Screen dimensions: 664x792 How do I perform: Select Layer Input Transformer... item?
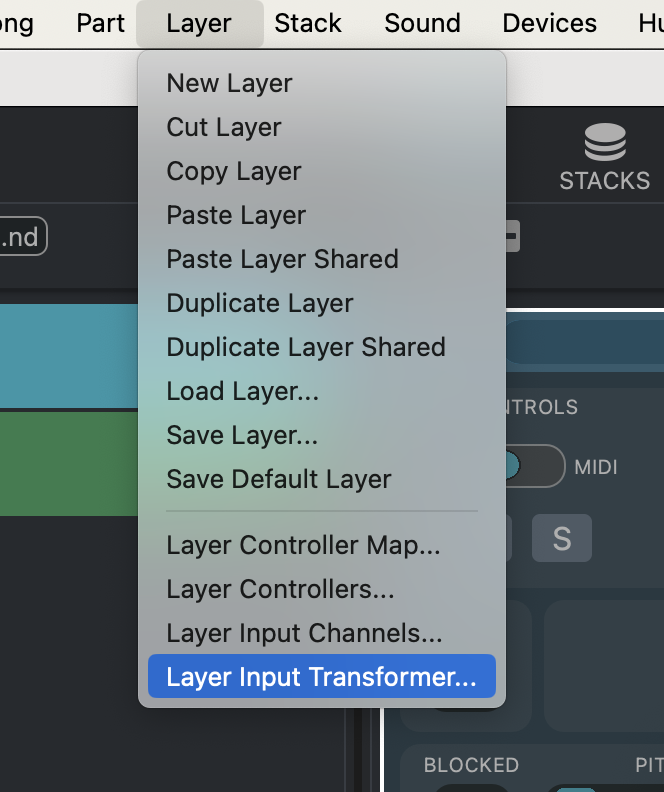(321, 677)
